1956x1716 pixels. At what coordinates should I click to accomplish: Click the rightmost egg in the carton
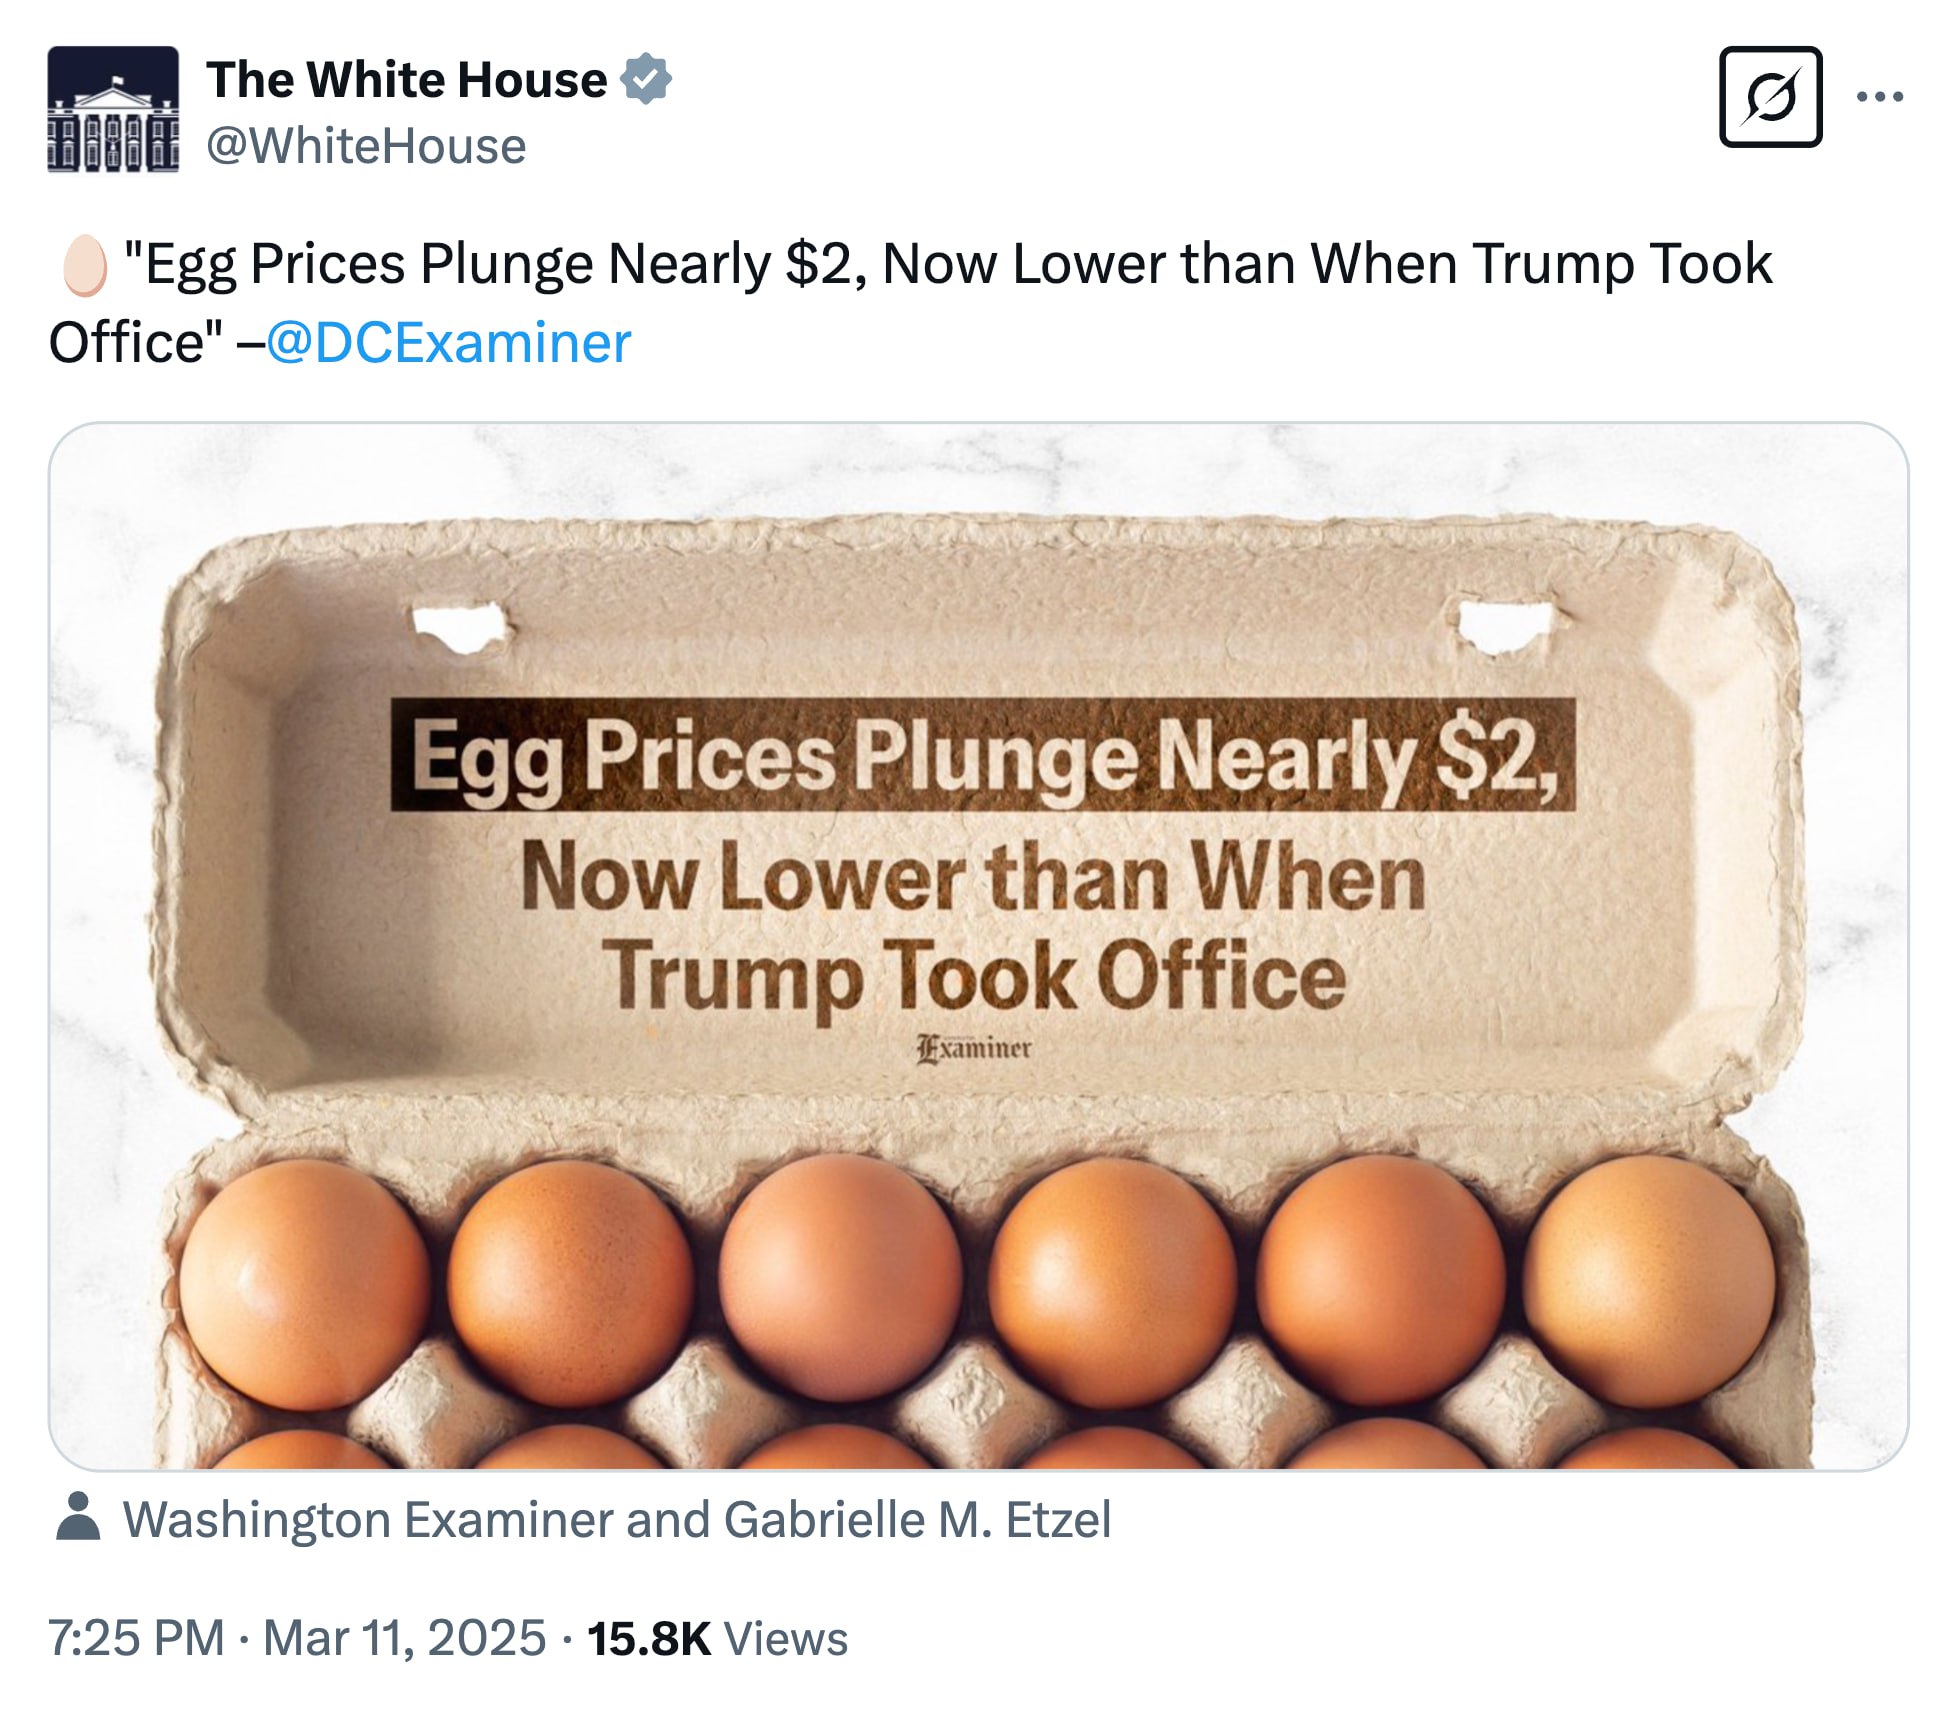pos(1648,1280)
